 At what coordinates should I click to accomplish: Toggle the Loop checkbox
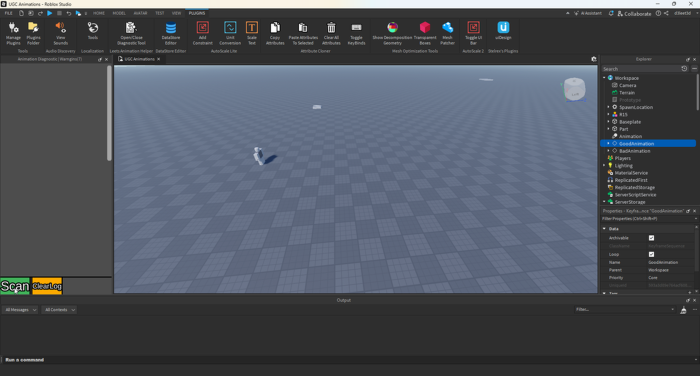(651, 254)
